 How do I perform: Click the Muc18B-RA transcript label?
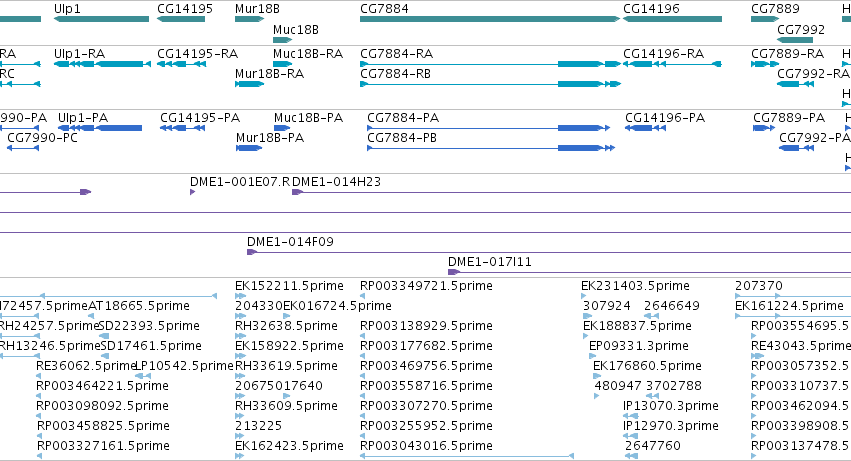pyautogui.click(x=308, y=54)
